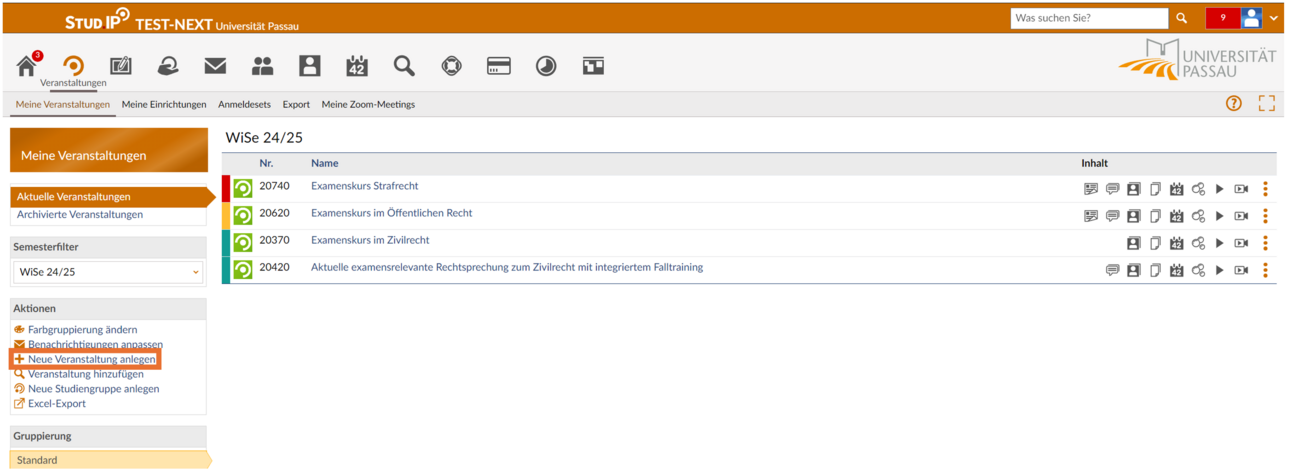Screen dimensions: 1290x470
Task: Open the Start page home icon
Action: click(27, 66)
